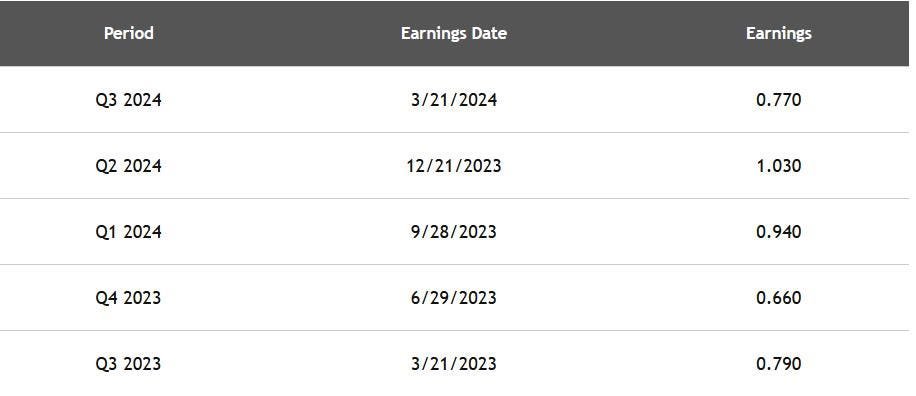Click the 0.790 earnings value
The height and width of the screenshot is (396, 916).
(778, 364)
